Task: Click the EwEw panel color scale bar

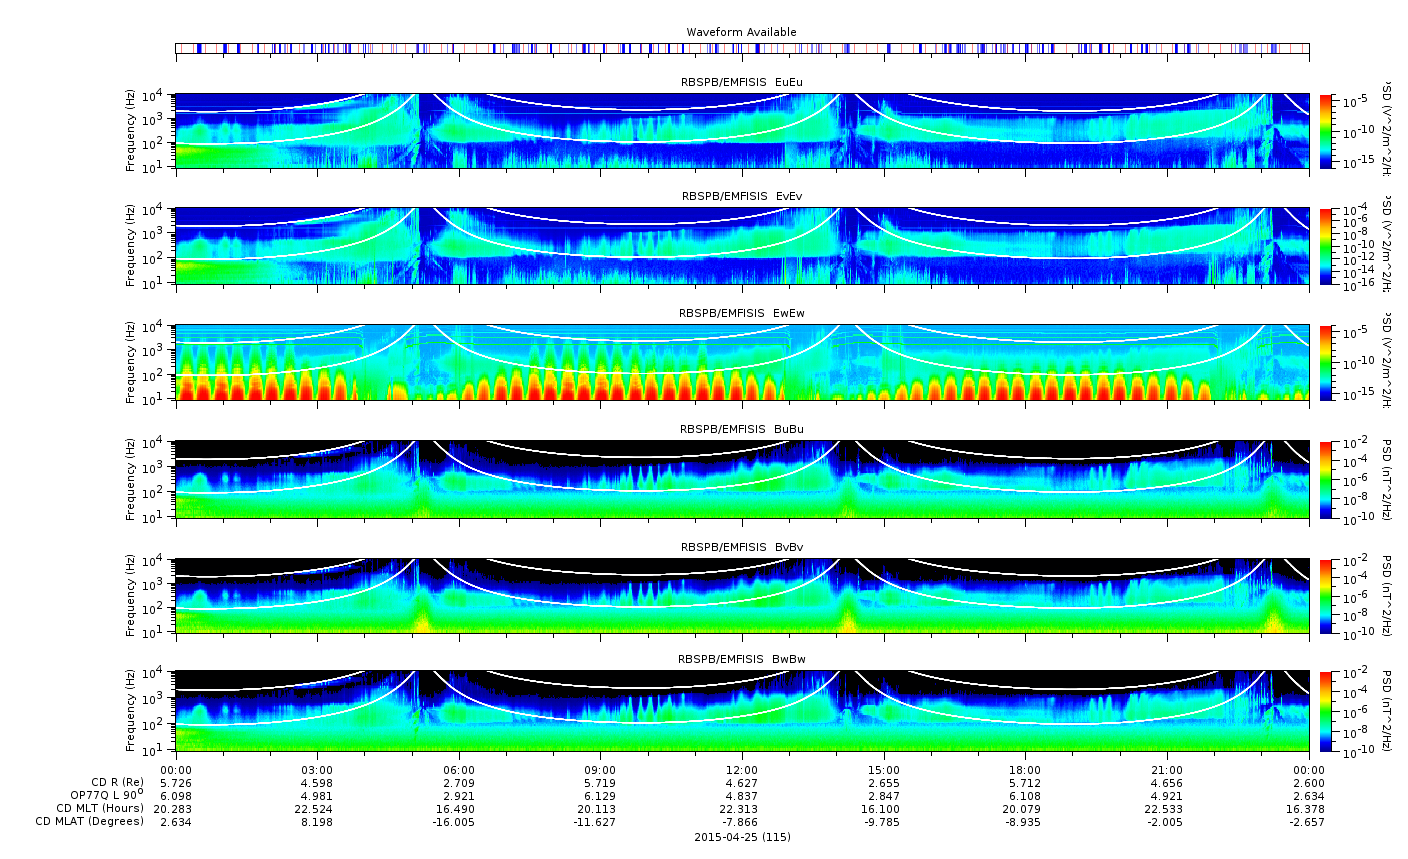Action: 1326,362
